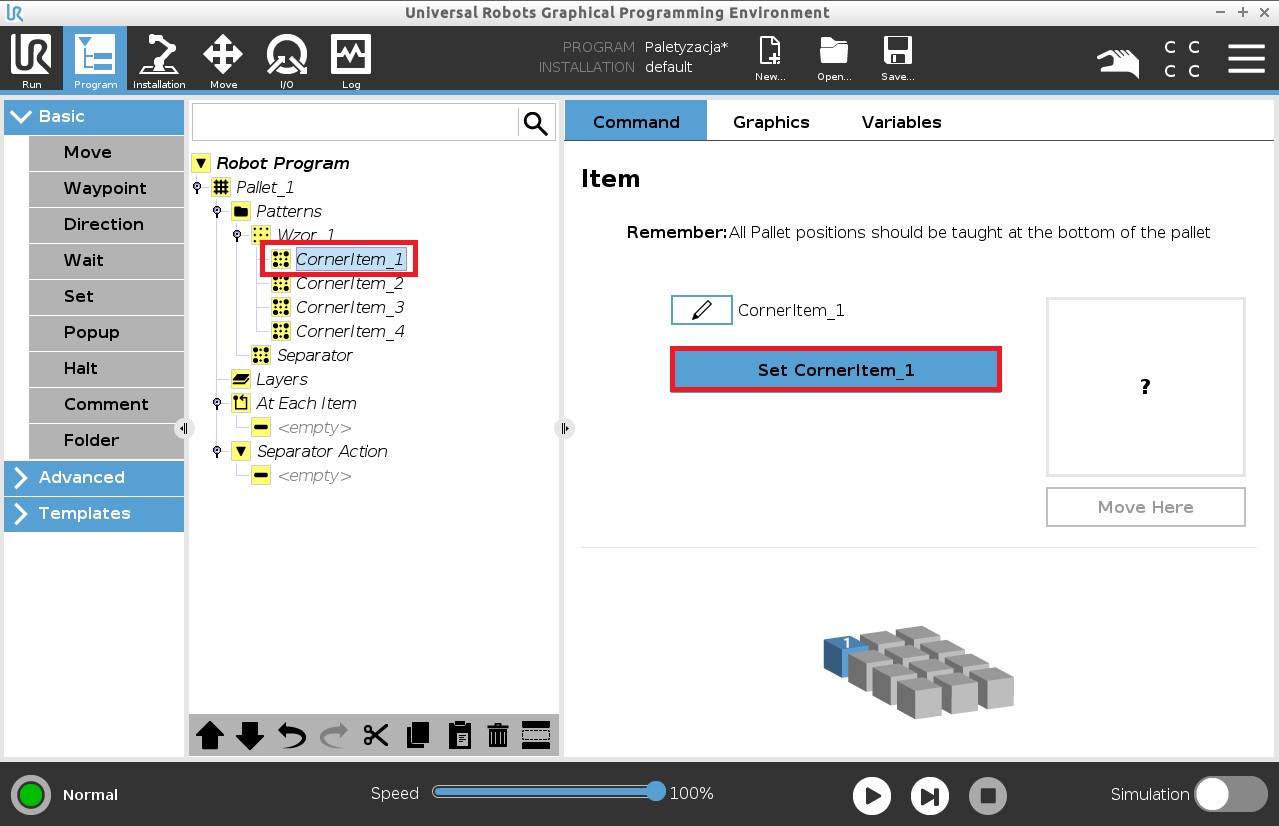
Task: Delete the selected node with trash icon
Action: (498, 736)
